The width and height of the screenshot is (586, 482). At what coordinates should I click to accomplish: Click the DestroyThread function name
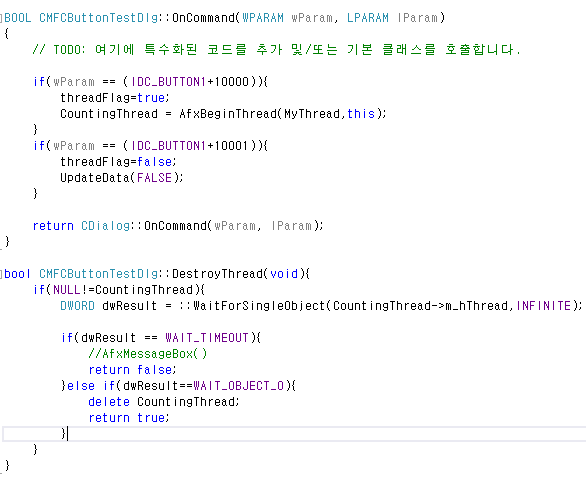coord(218,274)
